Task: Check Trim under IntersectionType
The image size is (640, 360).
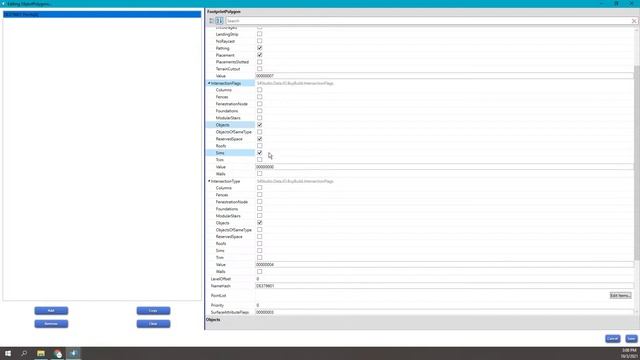Action: click(260, 258)
